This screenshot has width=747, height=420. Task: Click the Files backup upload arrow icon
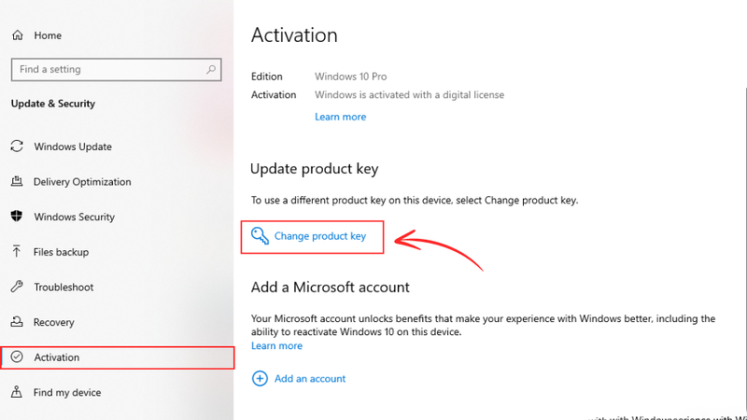[x=17, y=252]
